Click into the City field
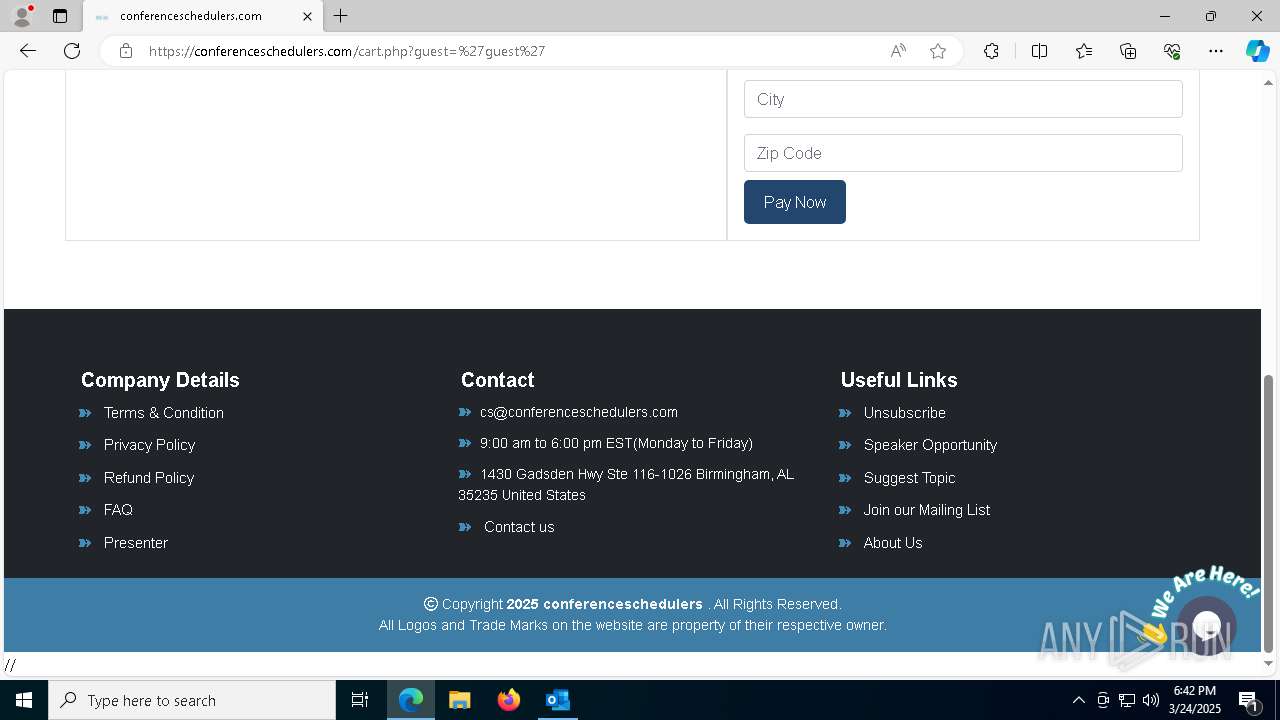This screenshot has height=720, width=1280. [963, 99]
